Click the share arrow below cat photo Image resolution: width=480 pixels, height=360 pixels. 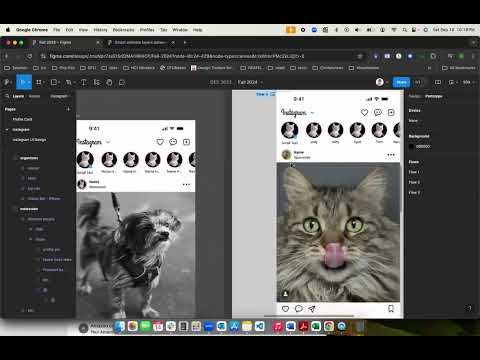pos(312,309)
